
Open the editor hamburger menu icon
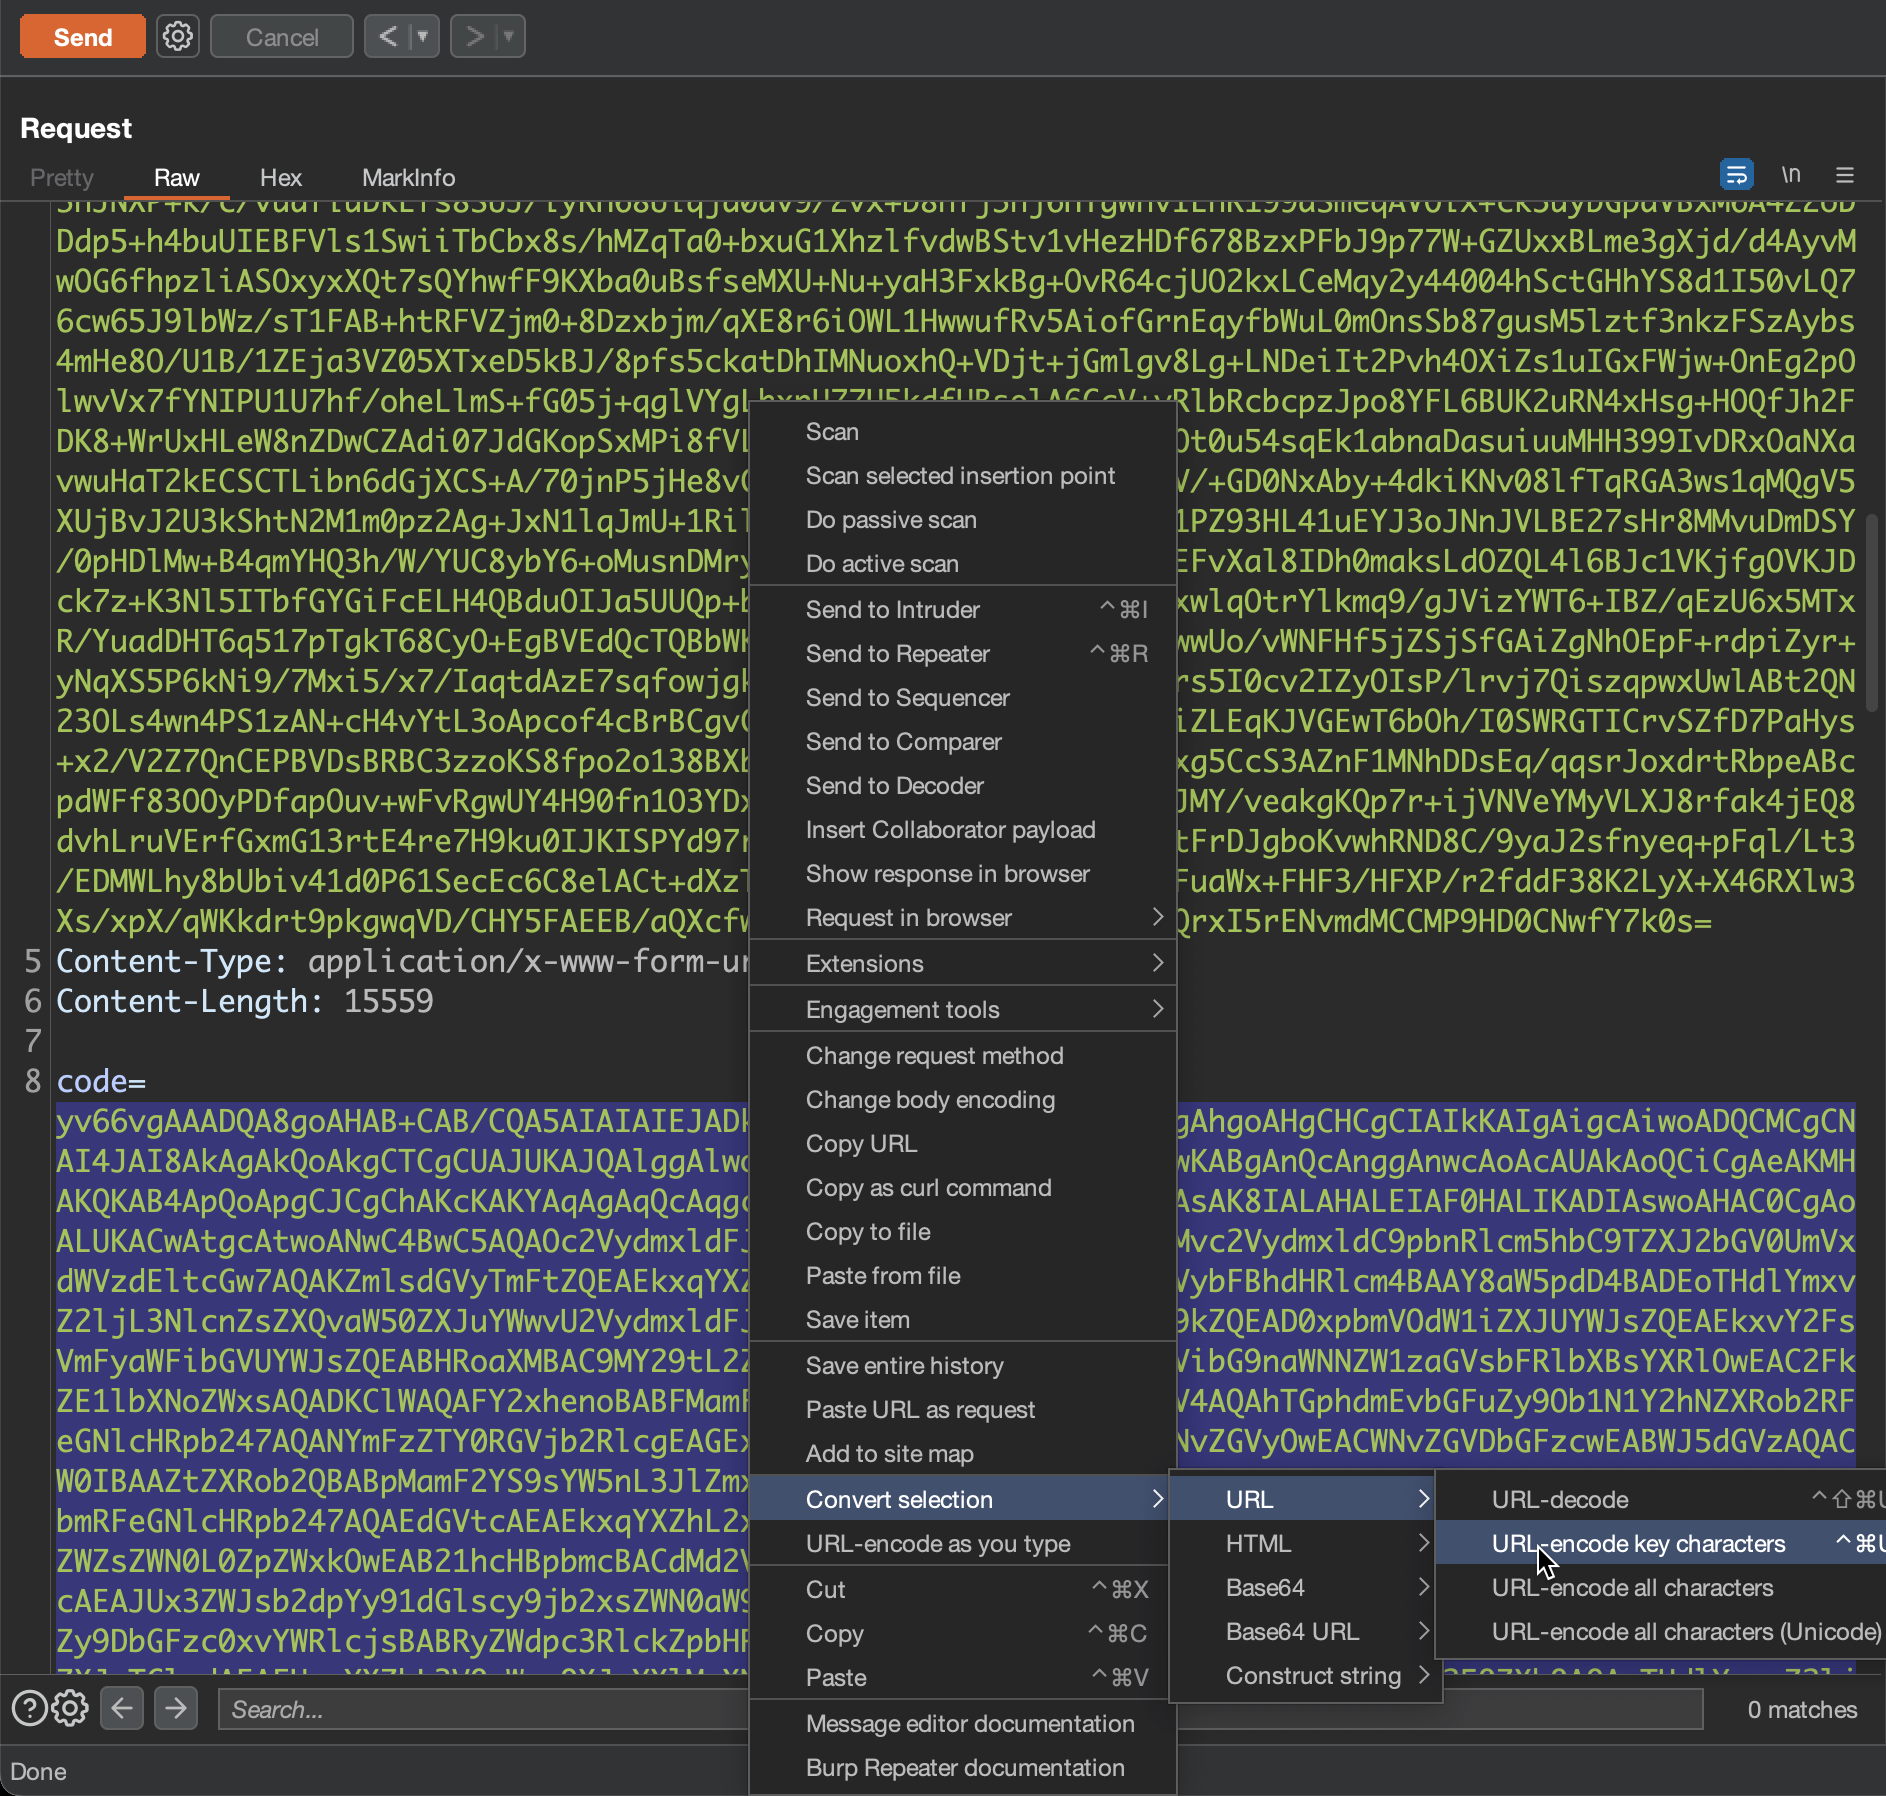[x=1845, y=175]
